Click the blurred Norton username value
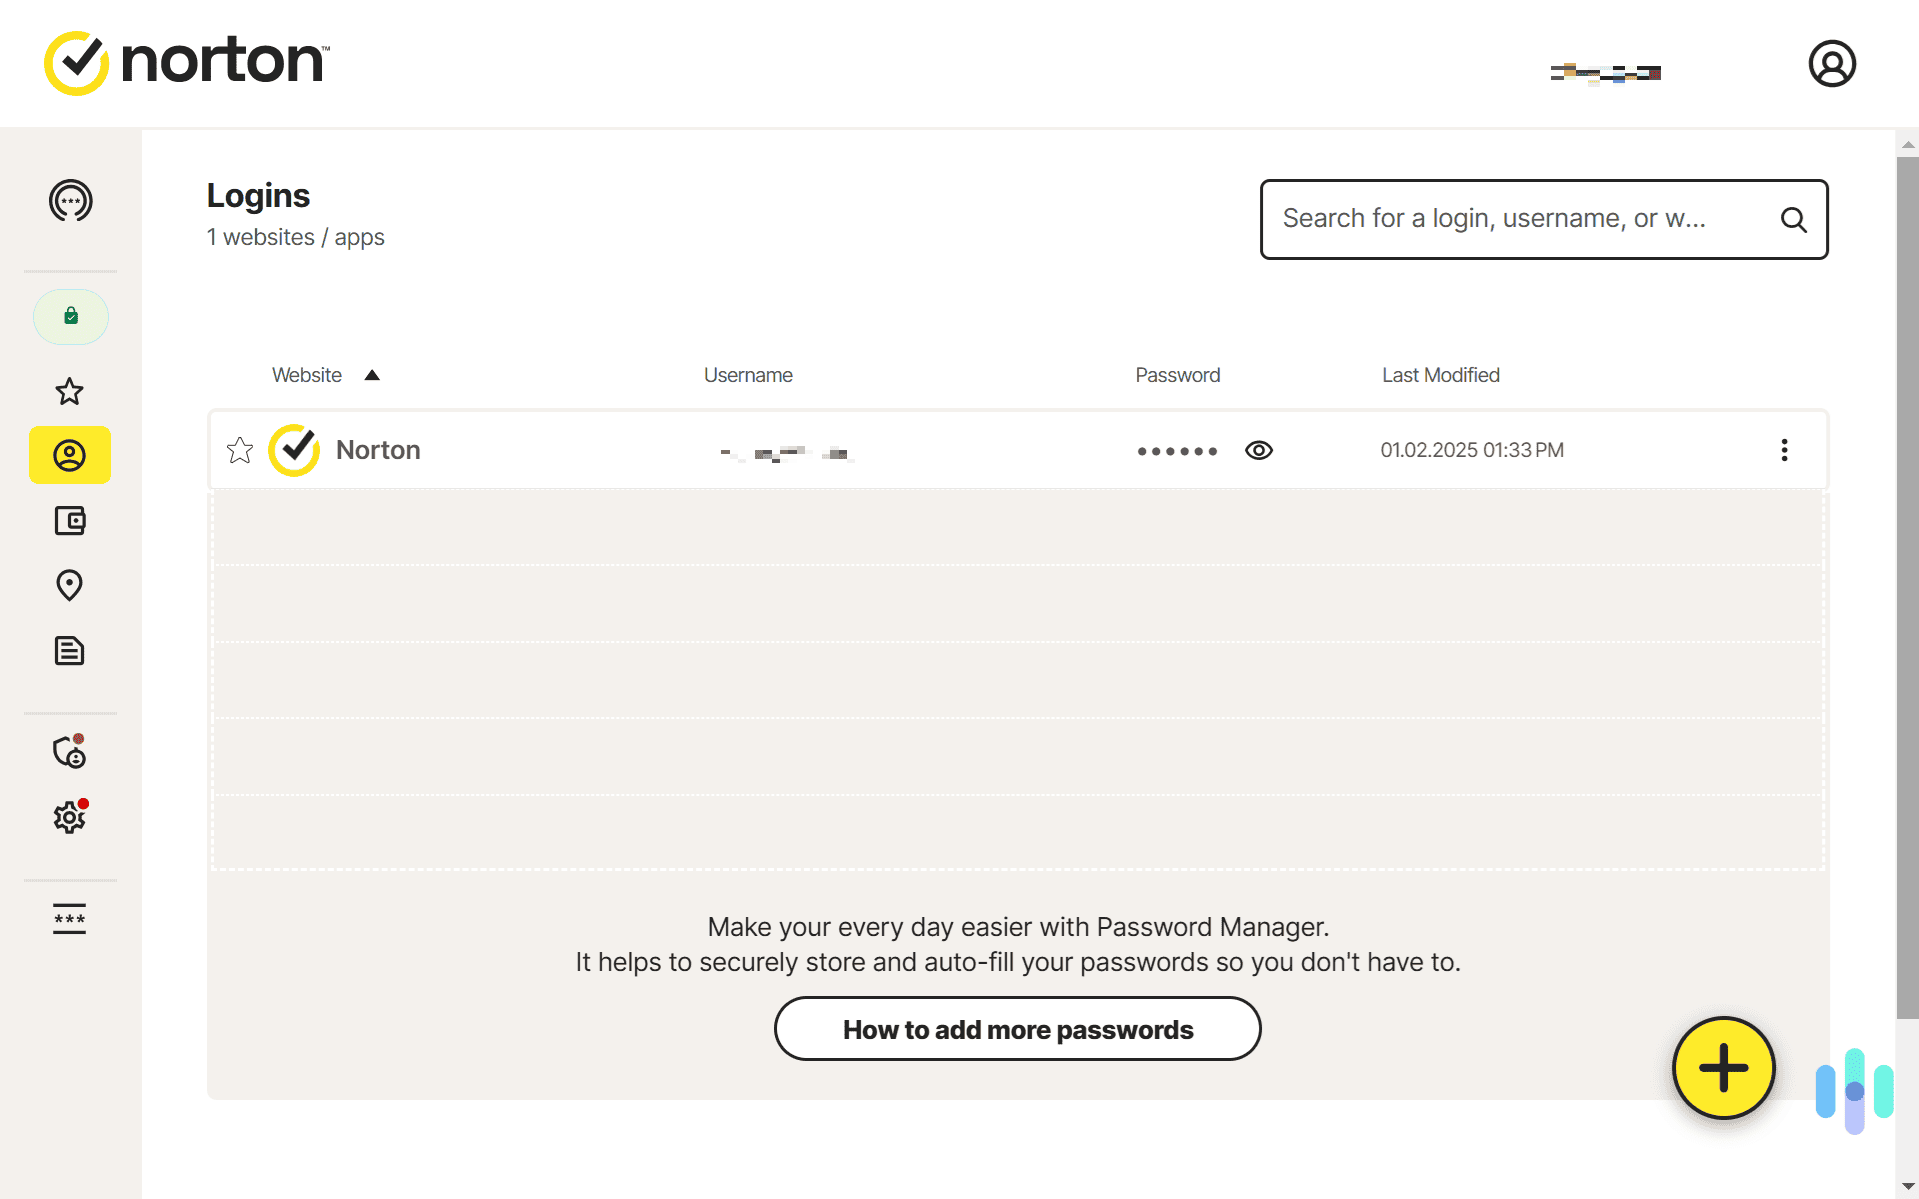This screenshot has height=1199, width=1919. 785,453
